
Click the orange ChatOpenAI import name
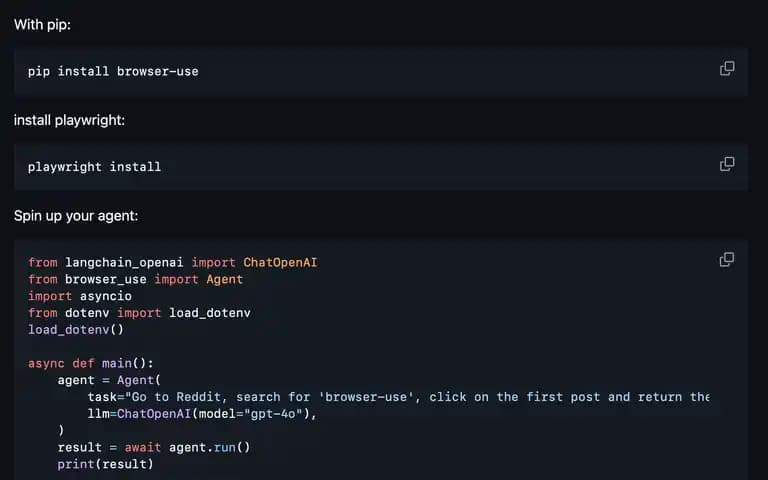coord(280,263)
